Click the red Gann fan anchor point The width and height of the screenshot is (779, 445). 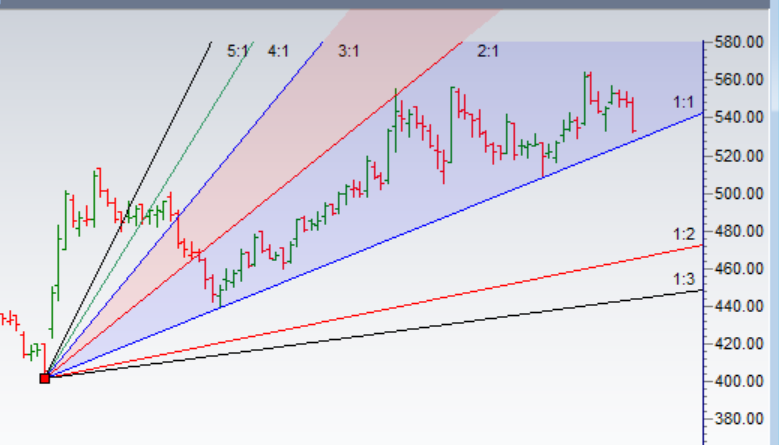pyautogui.click(x=44, y=378)
